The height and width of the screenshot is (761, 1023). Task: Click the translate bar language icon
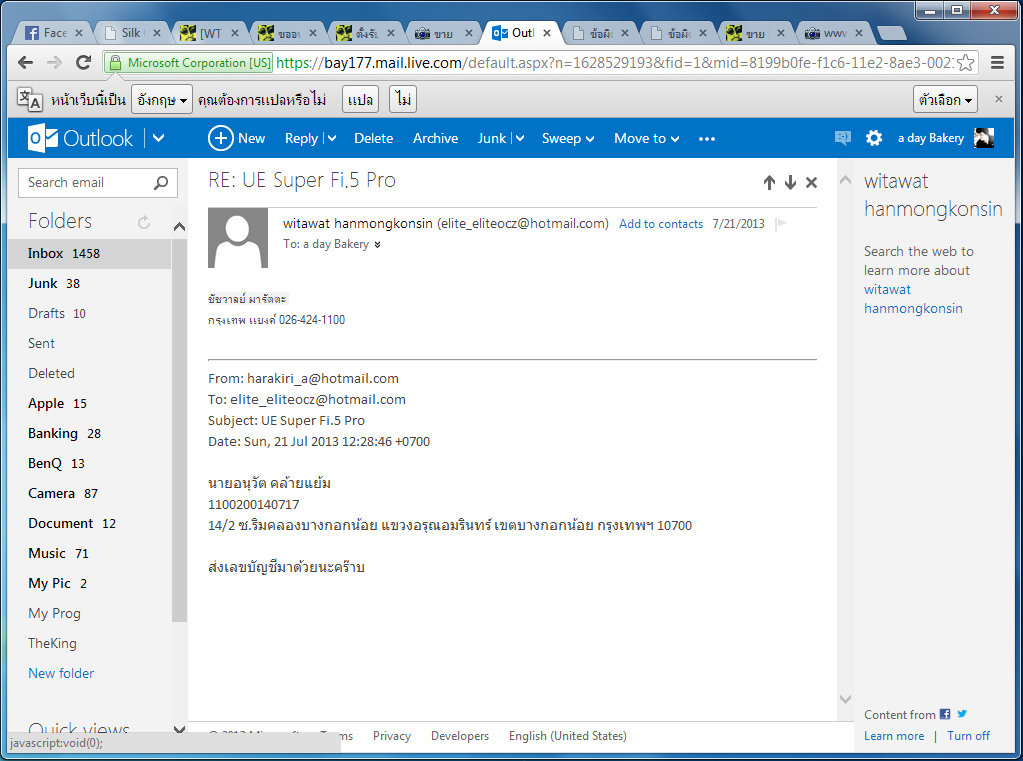(x=29, y=99)
